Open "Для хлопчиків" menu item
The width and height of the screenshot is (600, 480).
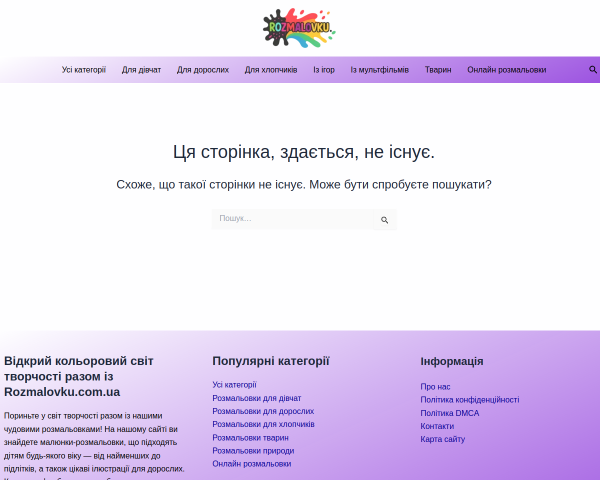[x=271, y=70]
